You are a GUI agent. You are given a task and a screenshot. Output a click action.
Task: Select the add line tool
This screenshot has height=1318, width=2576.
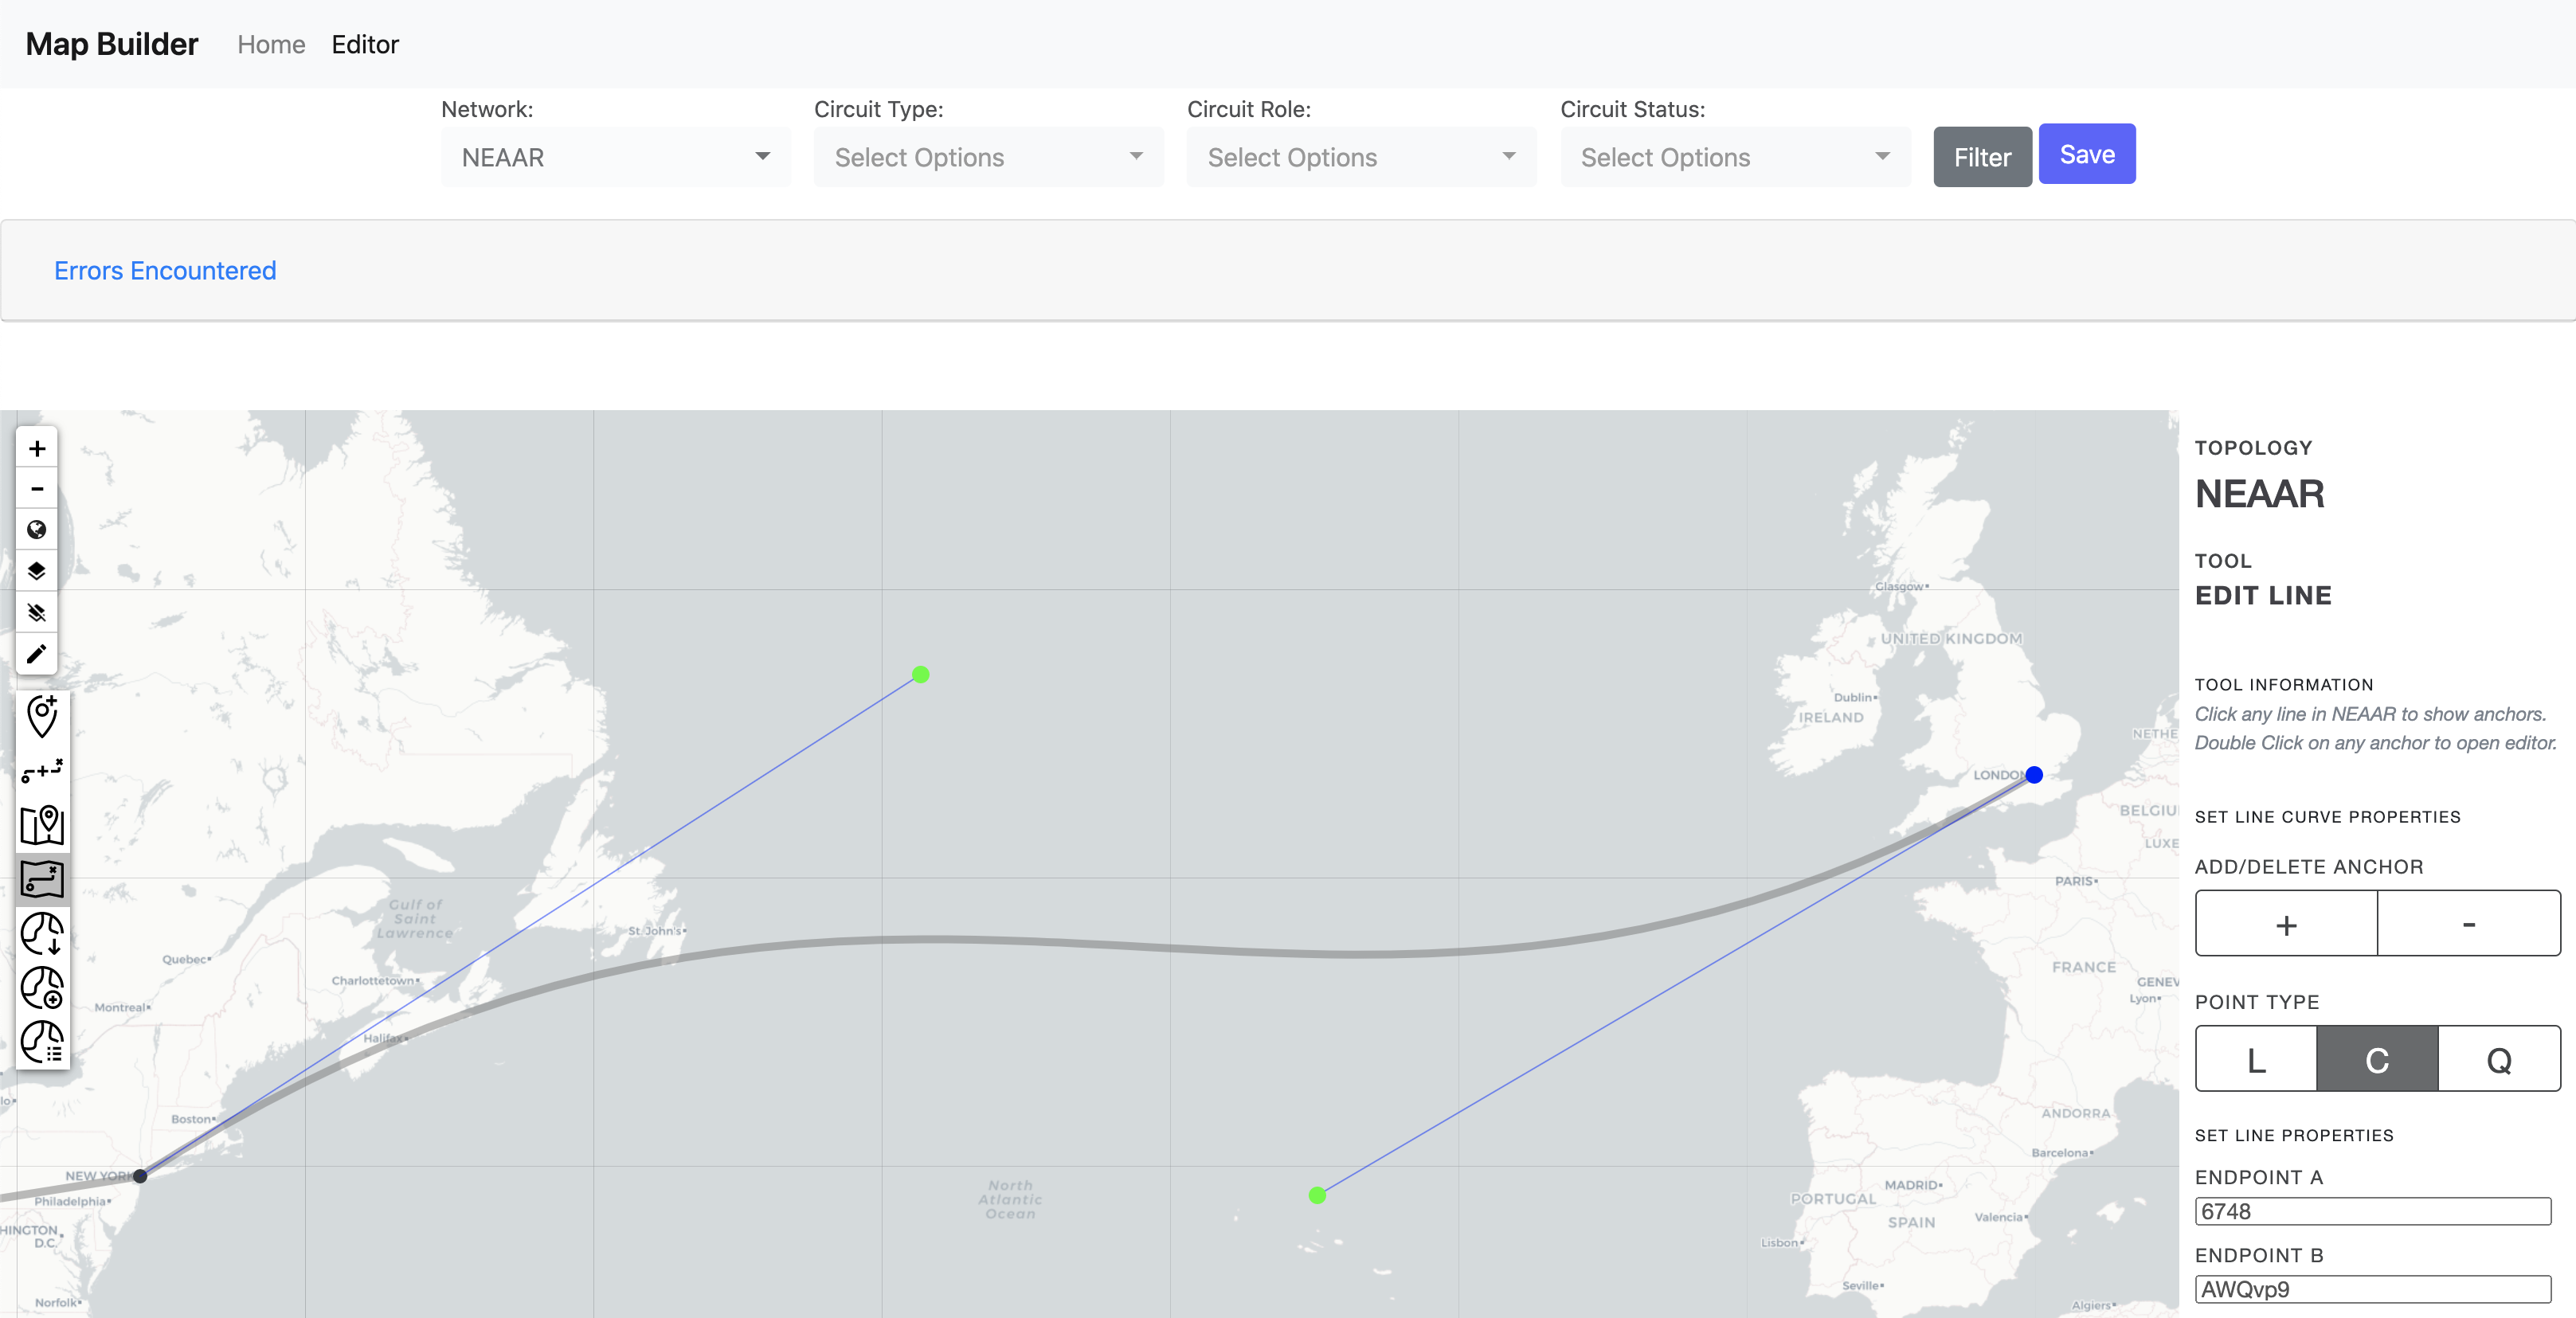pos(42,770)
